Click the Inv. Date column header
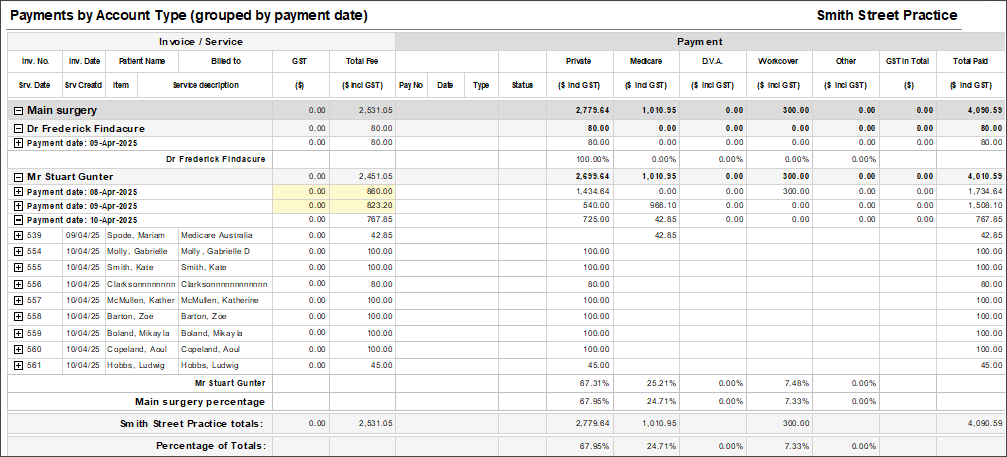 click(84, 61)
